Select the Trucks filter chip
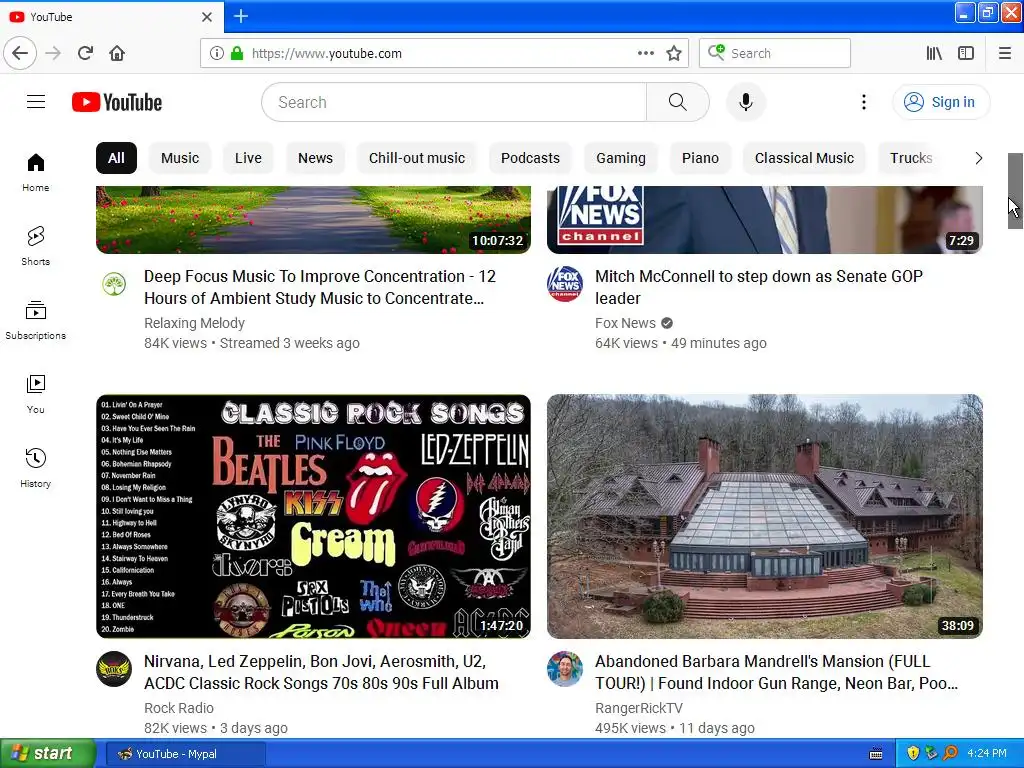 tap(911, 158)
